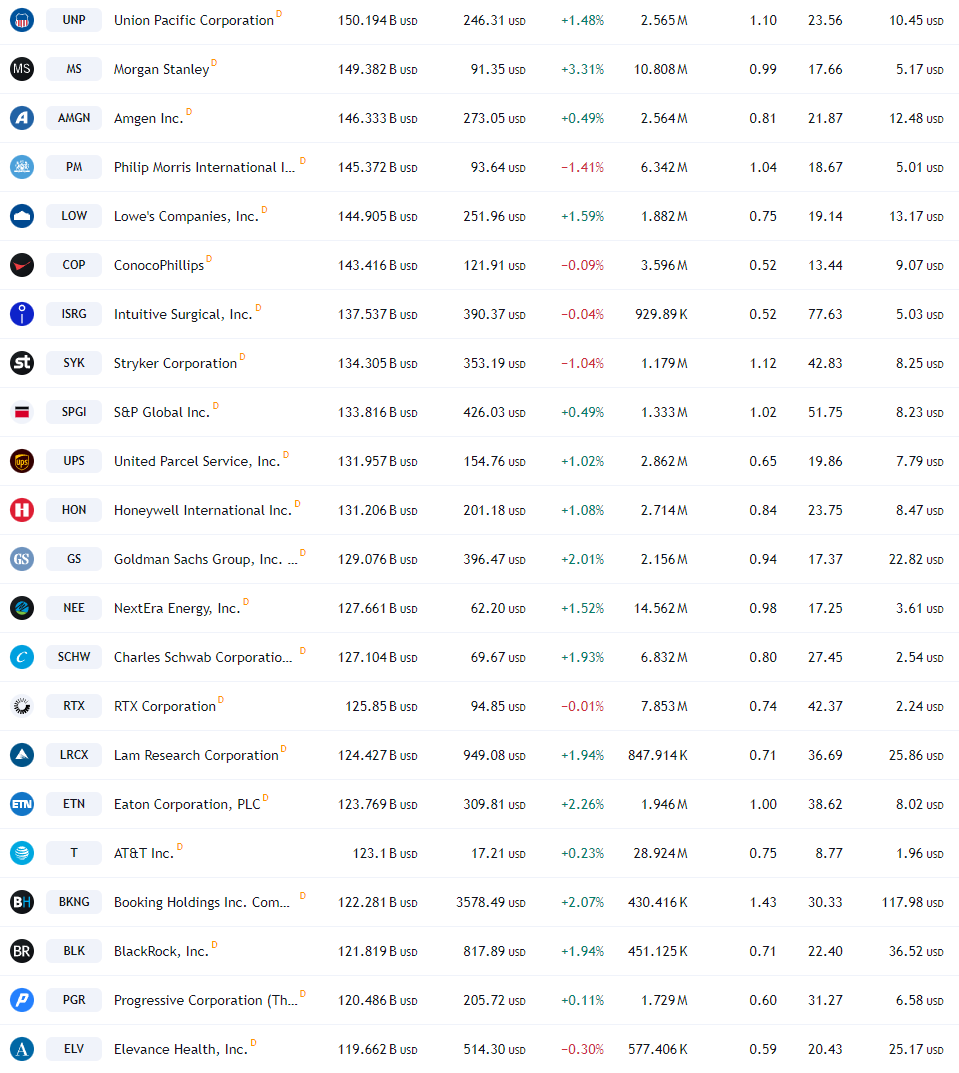Click the Charles Schwab logo icon

pyautogui.click(x=22, y=657)
